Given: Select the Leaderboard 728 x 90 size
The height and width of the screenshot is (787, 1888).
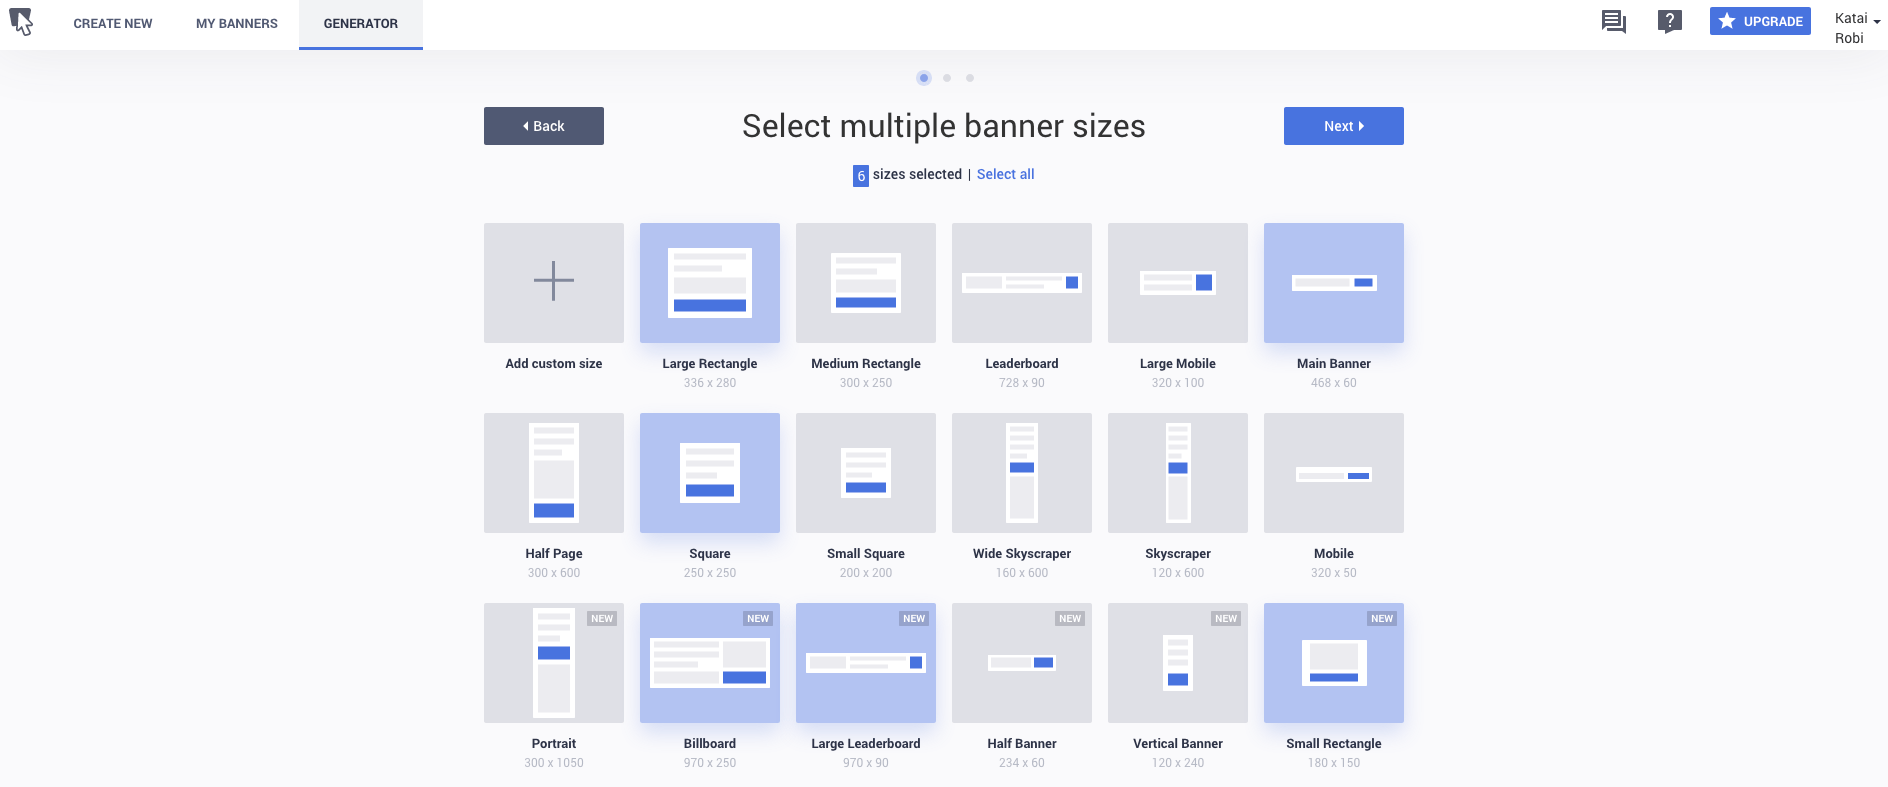Looking at the screenshot, I should point(1022,283).
